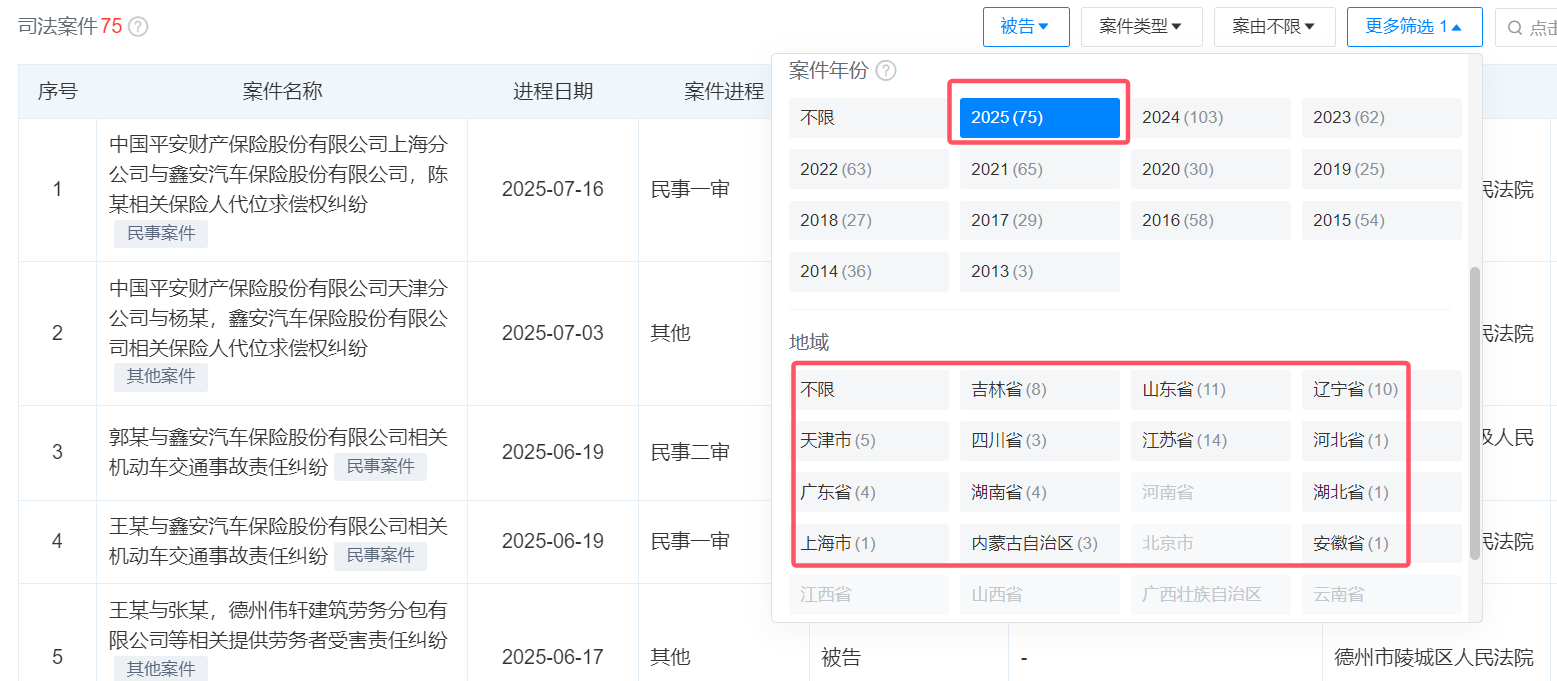Click 民事二审 in row 3
This screenshot has width=1557, height=681.
[x=690, y=452]
